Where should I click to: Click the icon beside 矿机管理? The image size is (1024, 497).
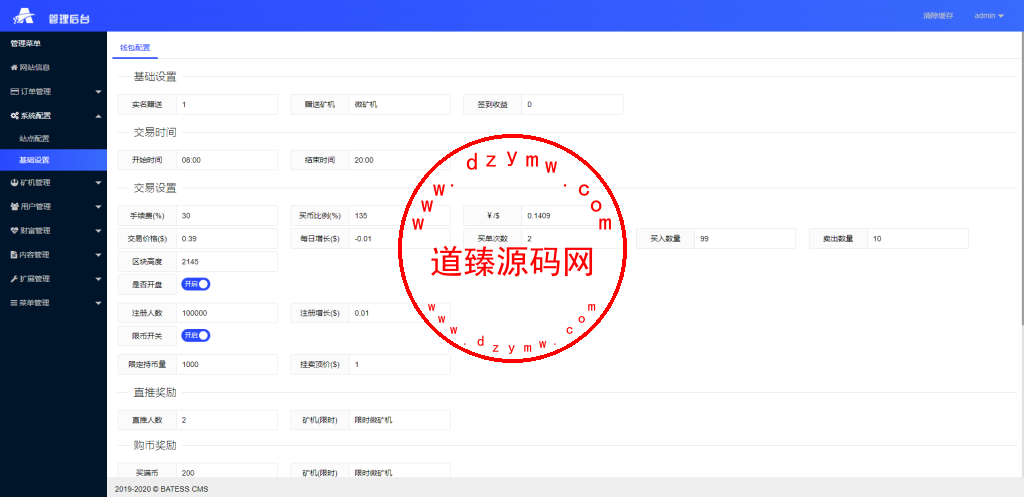[x=14, y=183]
